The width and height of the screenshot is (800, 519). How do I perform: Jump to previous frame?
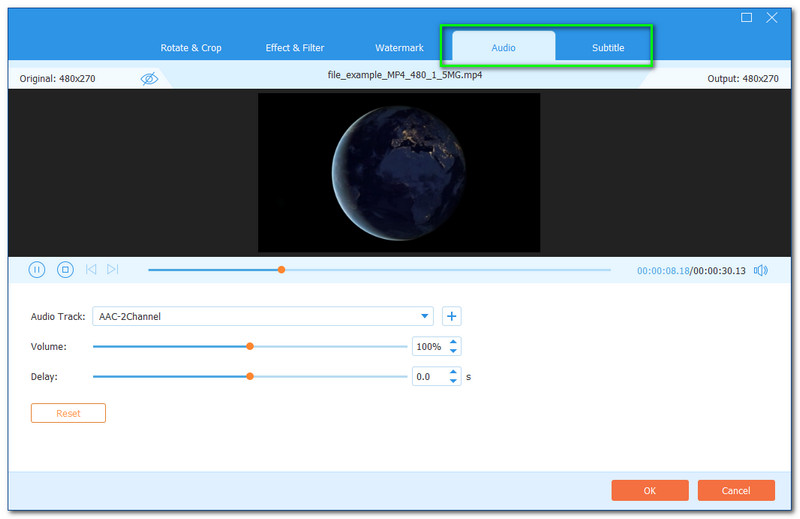91,269
